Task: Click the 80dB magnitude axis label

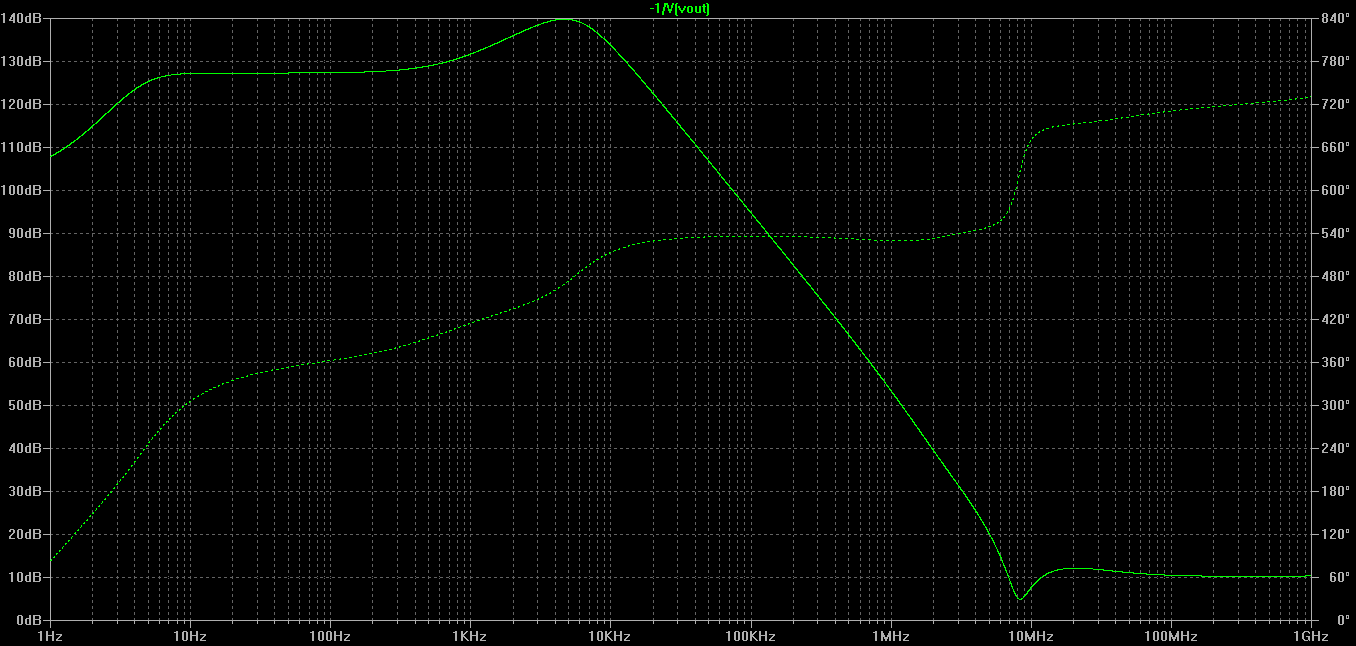Action: point(26,276)
